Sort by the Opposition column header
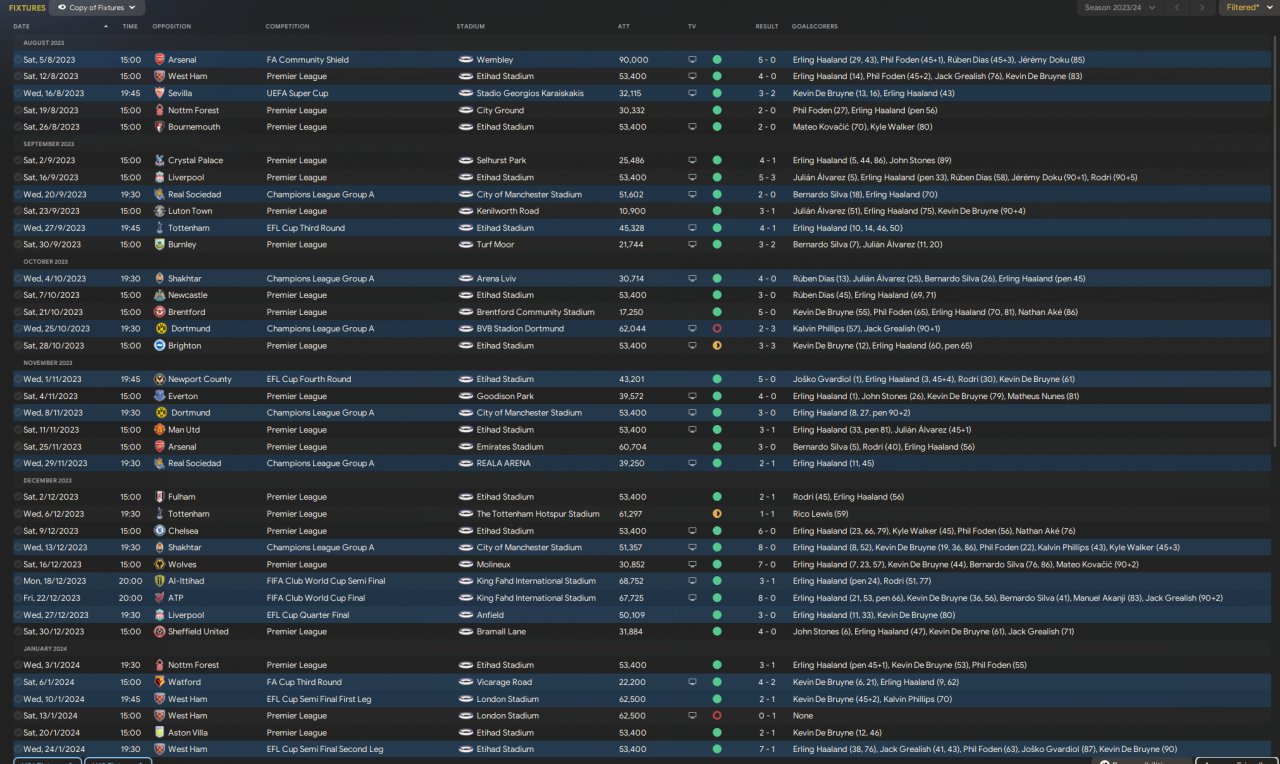This screenshot has width=1280, height=764. click(172, 26)
